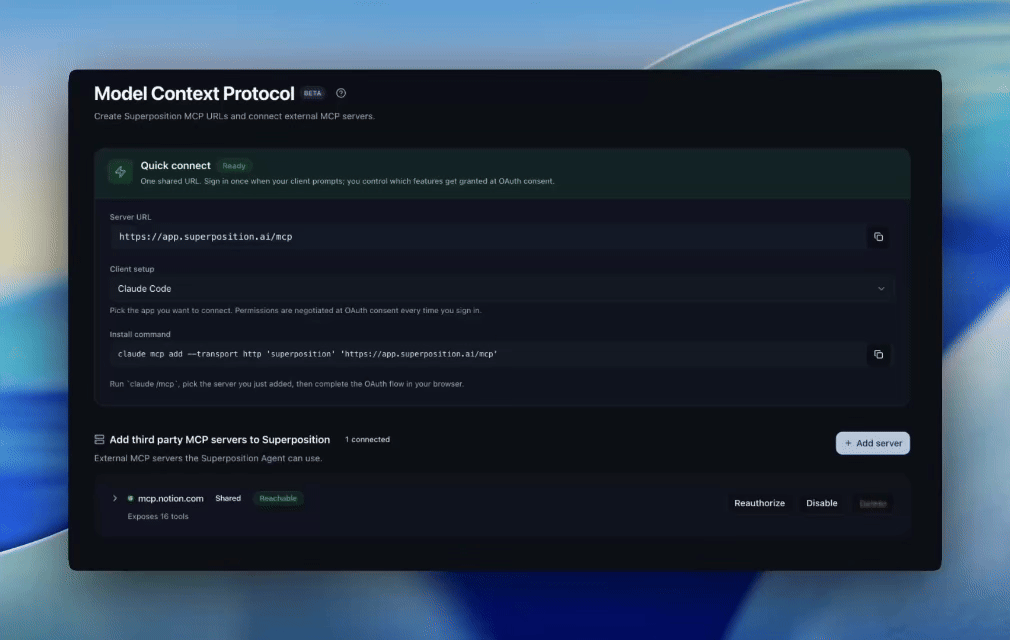Viewport: 1010px width, 640px height.
Task: Open the help icon next to BETA badge
Action: (341, 93)
